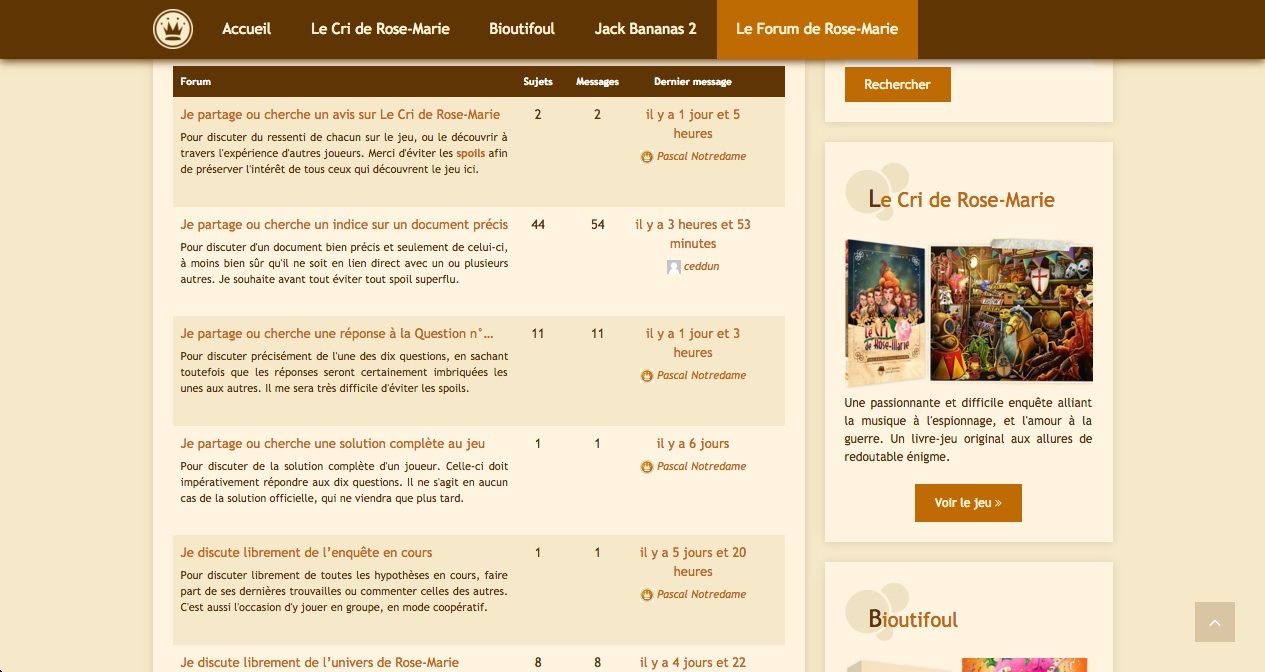The width and height of the screenshot is (1265, 672).
Task: Open Le Forum de Rose-Marie tab
Action: tap(817, 29)
